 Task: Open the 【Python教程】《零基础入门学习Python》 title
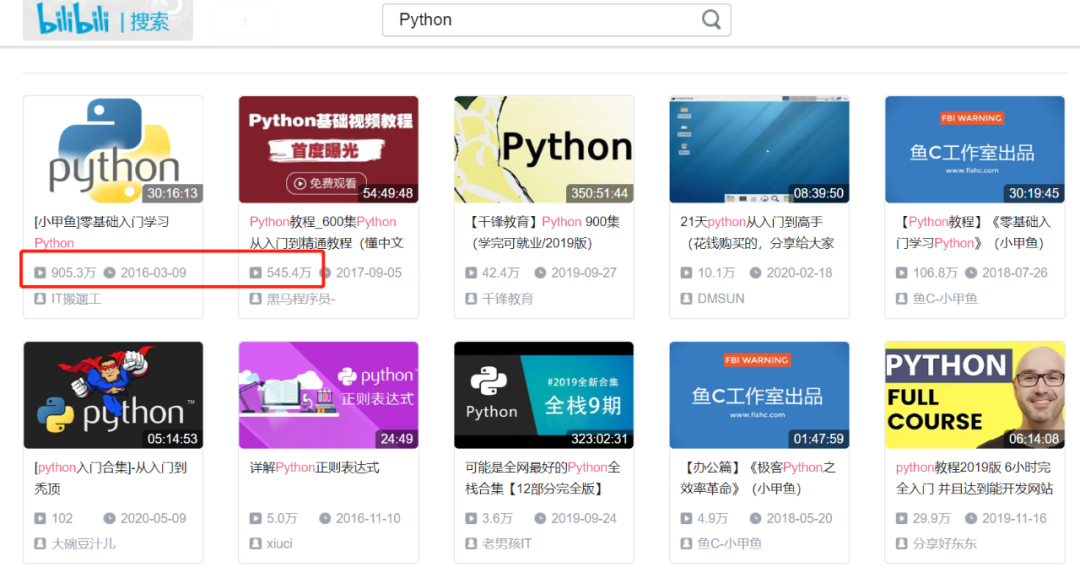(973, 232)
